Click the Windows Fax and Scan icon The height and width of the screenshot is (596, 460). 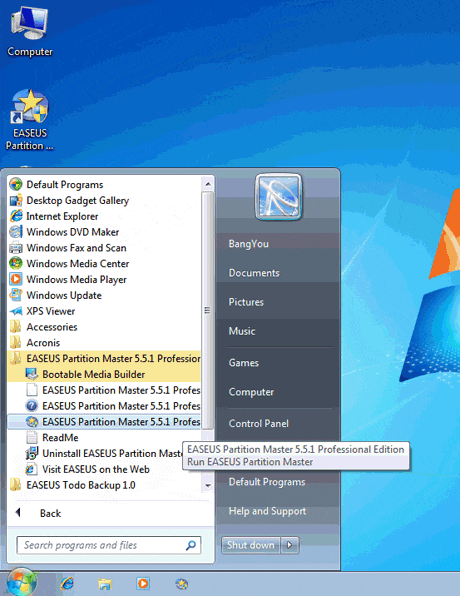pos(16,248)
